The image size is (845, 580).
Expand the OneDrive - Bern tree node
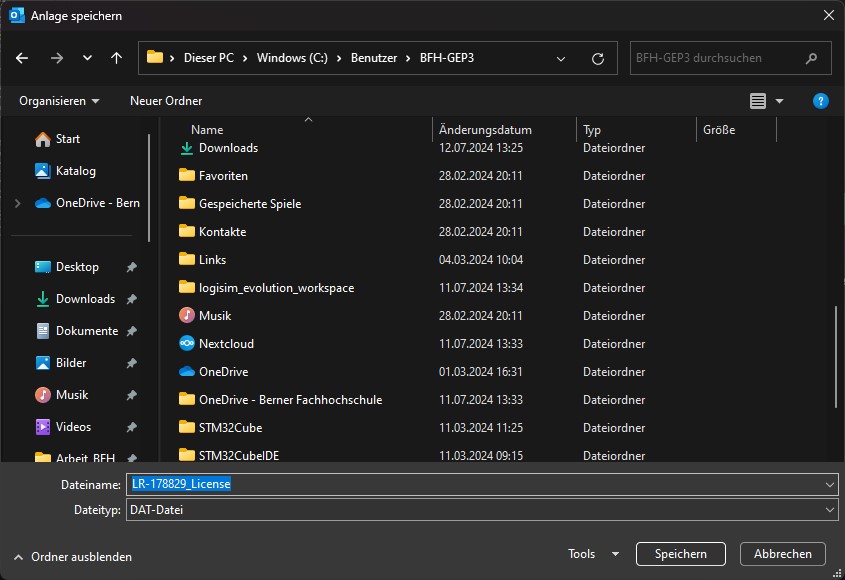point(18,203)
